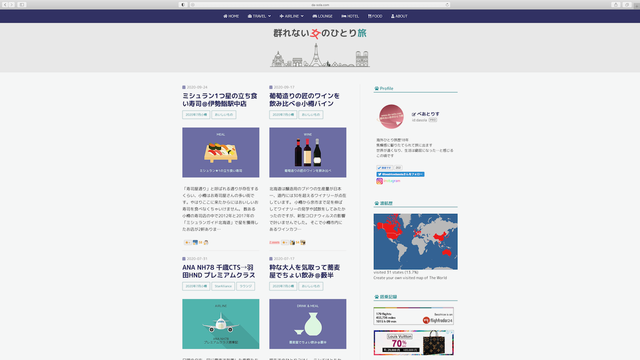The image size is (640, 360).
Task: Click the Paris skyline header illustration
Action: click(320, 55)
